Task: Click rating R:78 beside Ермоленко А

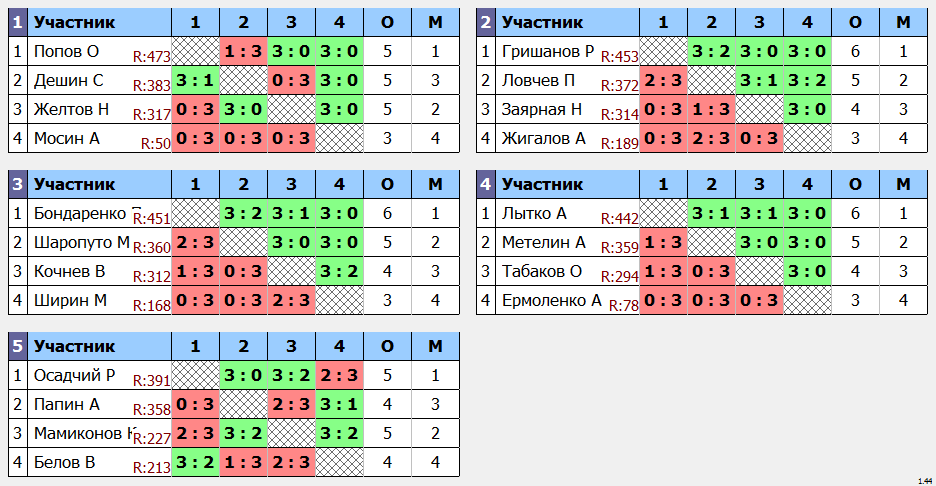Action: coord(624,306)
